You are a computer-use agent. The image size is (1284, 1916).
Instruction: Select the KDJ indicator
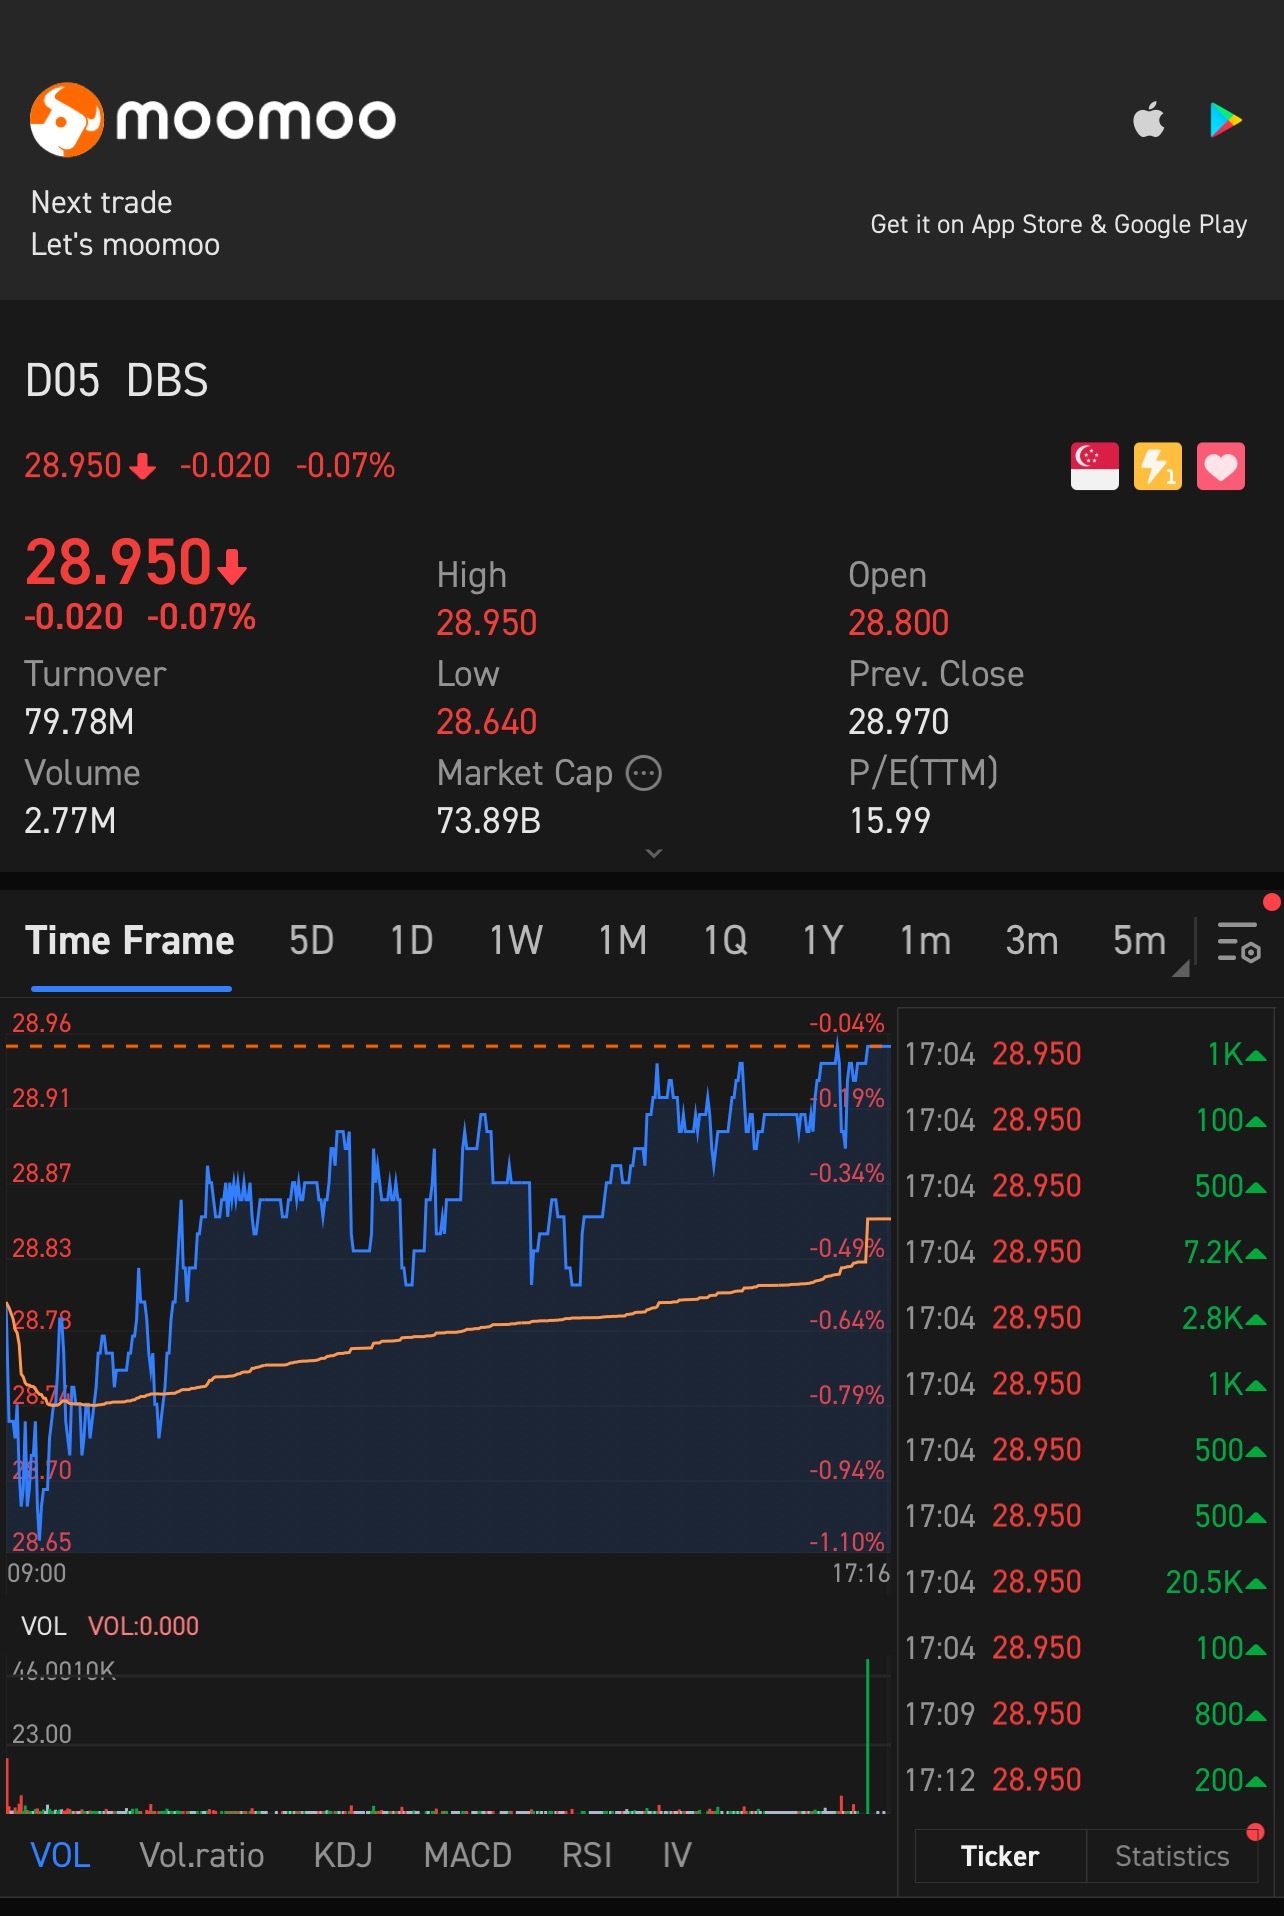343,1855
